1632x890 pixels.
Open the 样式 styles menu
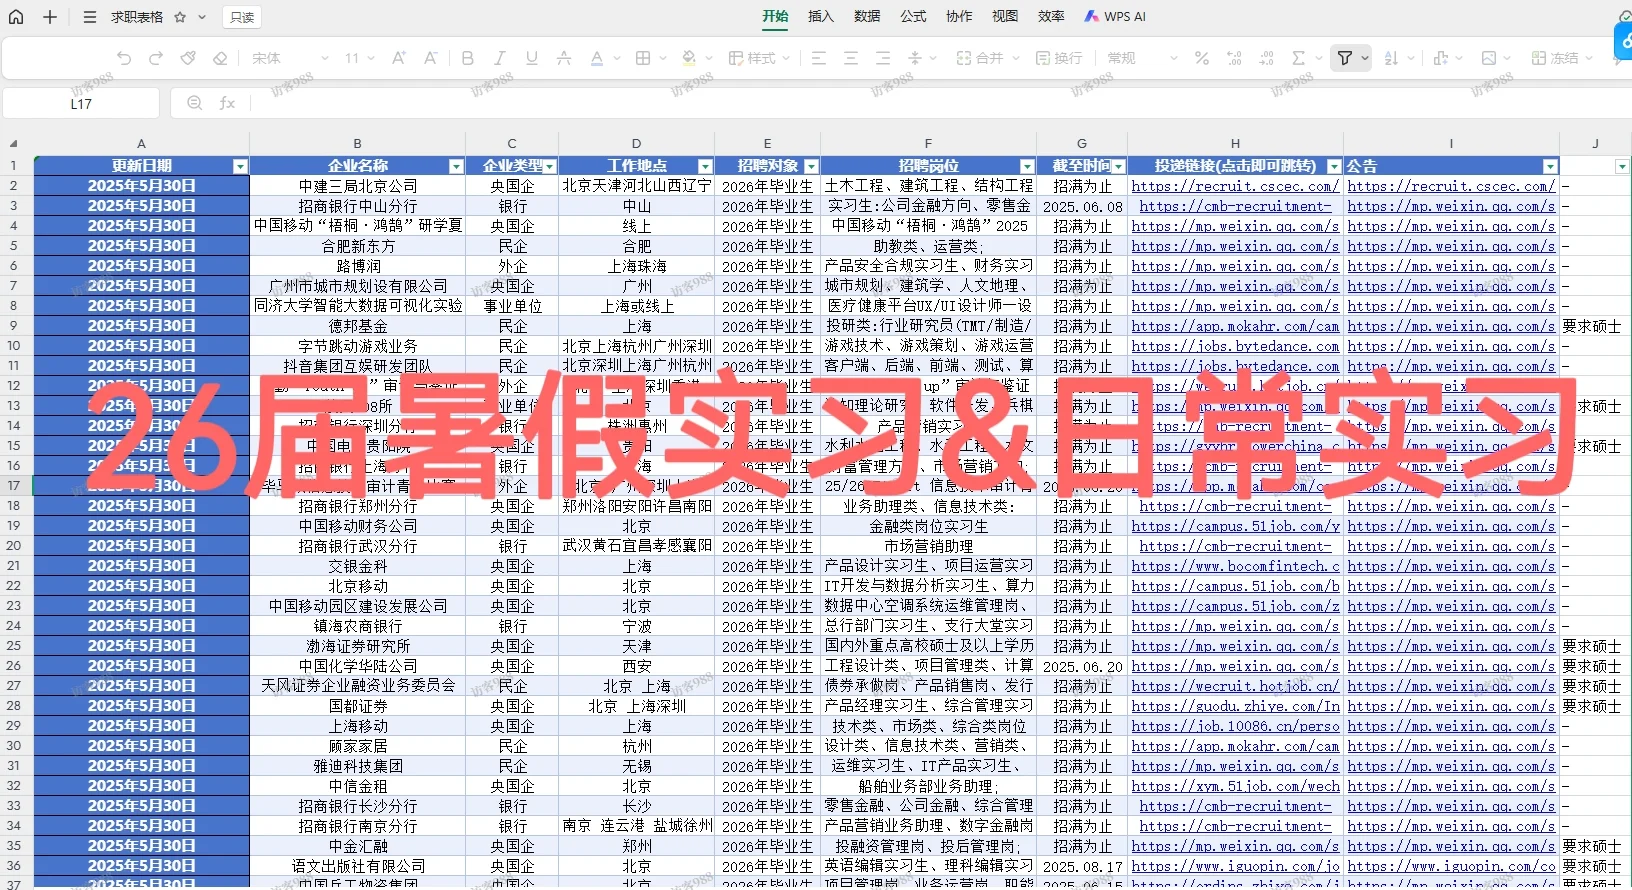click(x=761, y=58)
